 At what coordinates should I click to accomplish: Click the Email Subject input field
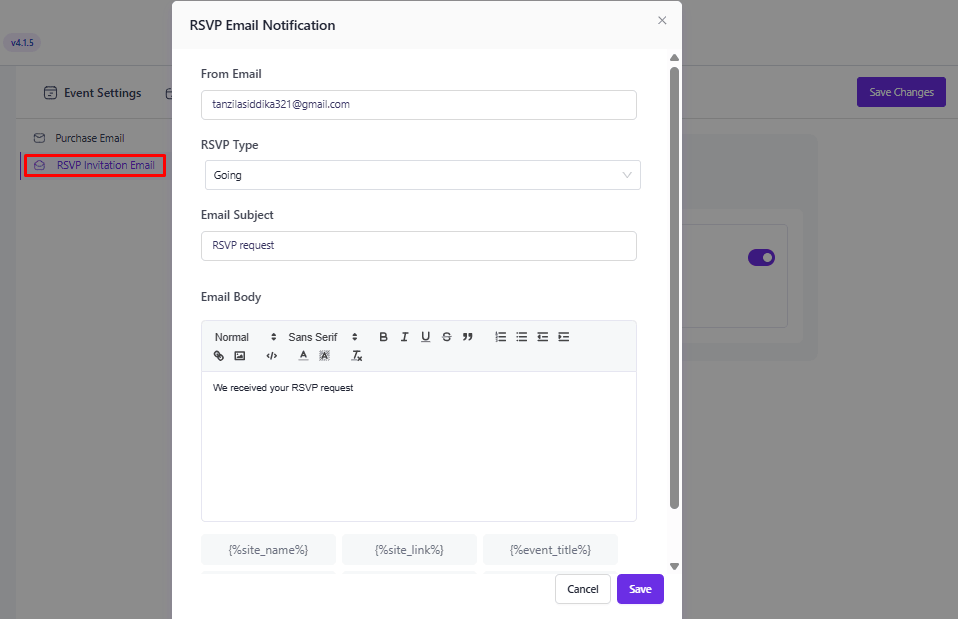point(418,245)
